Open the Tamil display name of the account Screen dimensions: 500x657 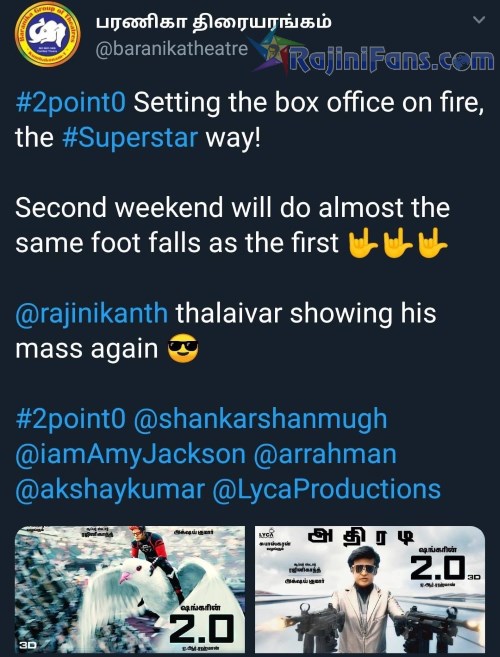pos(213,22)
